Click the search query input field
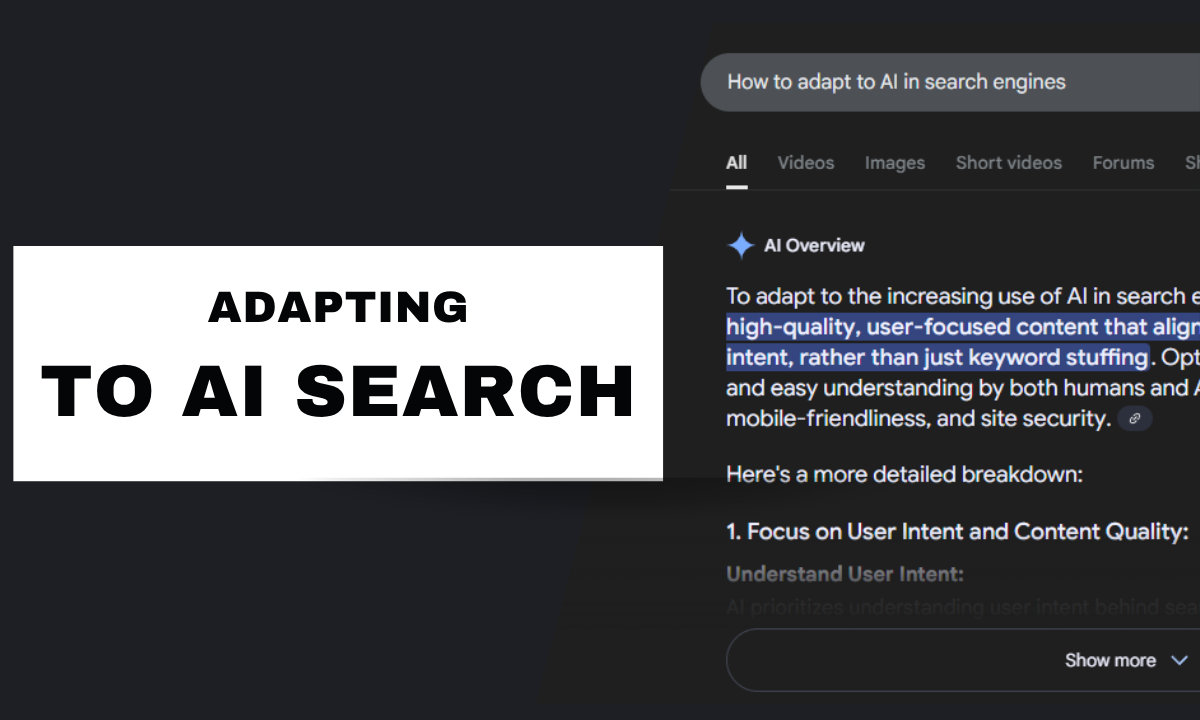The width and height of the screenshot is (1200, 720). click(950, 81)
